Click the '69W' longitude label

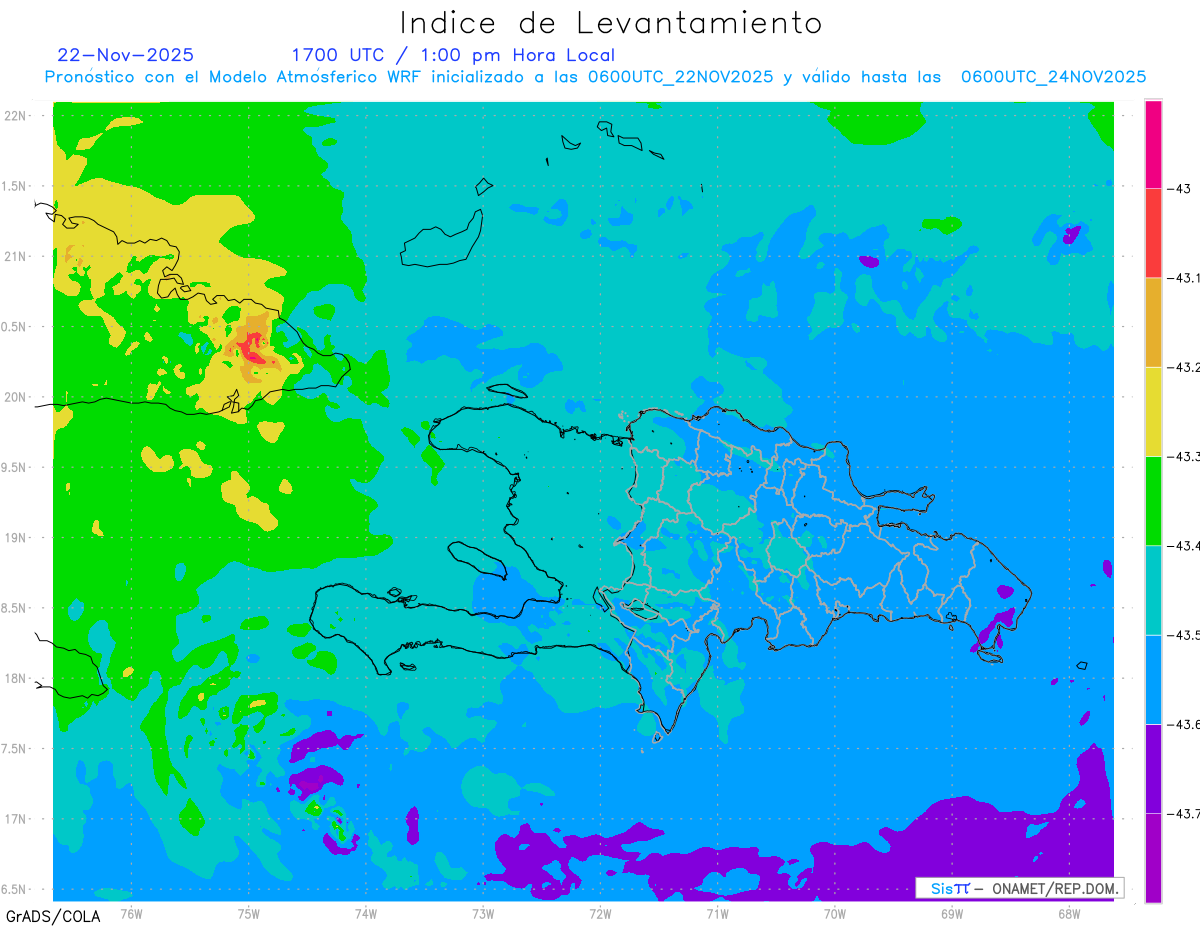point(952,913)
